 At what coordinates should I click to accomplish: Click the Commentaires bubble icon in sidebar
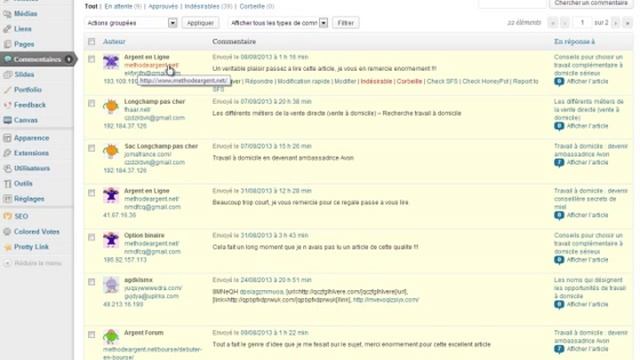click(7, 59)
